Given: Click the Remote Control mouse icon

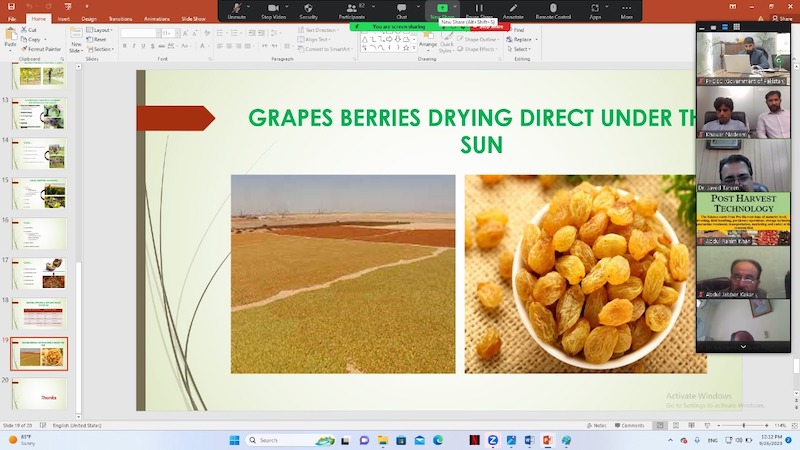Looking at the screenshot, I should point(553,8).
